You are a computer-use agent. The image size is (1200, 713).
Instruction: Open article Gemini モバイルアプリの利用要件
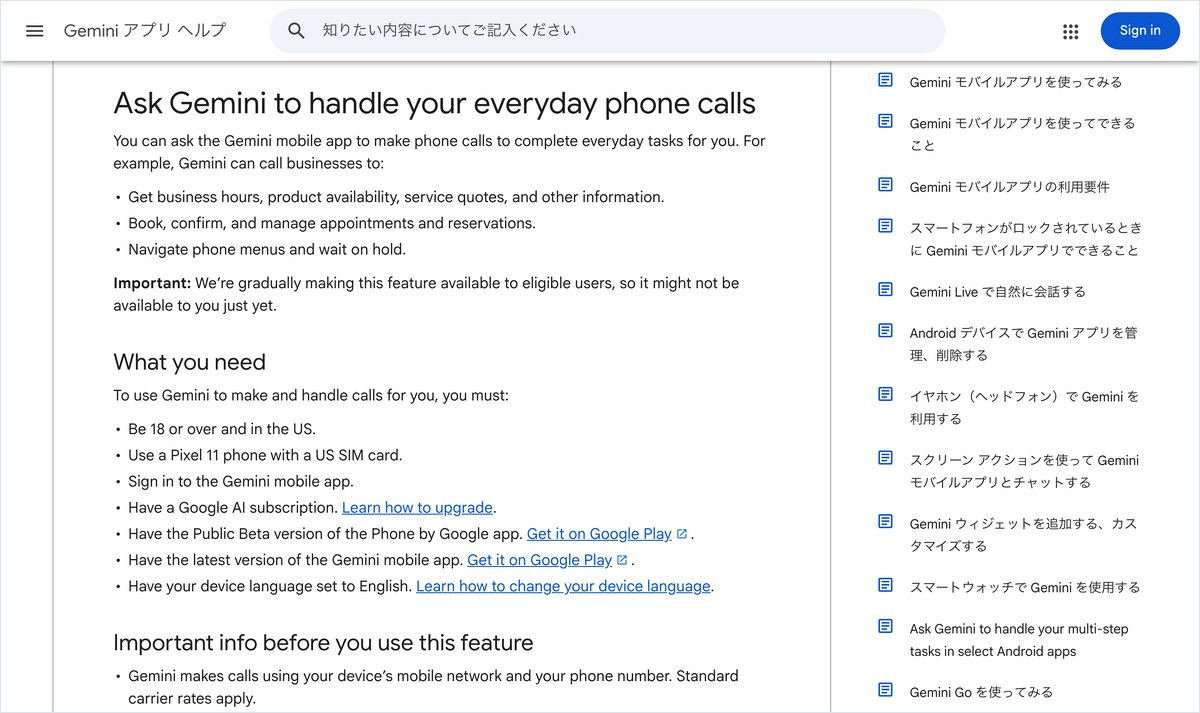[1010, 187]
